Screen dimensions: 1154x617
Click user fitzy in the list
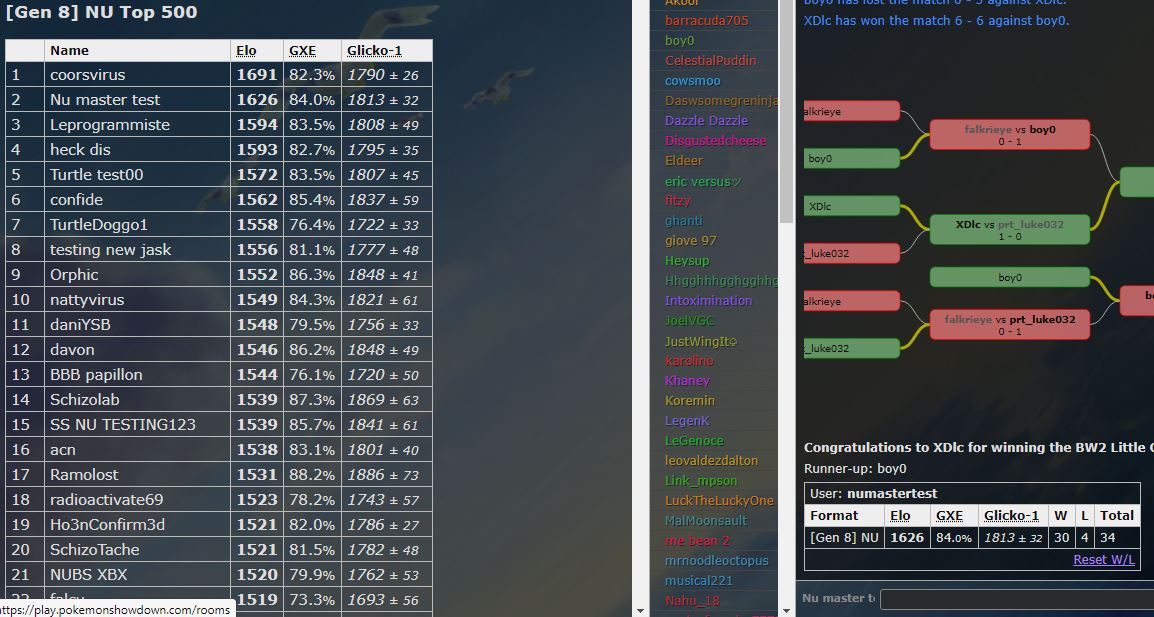678,200
